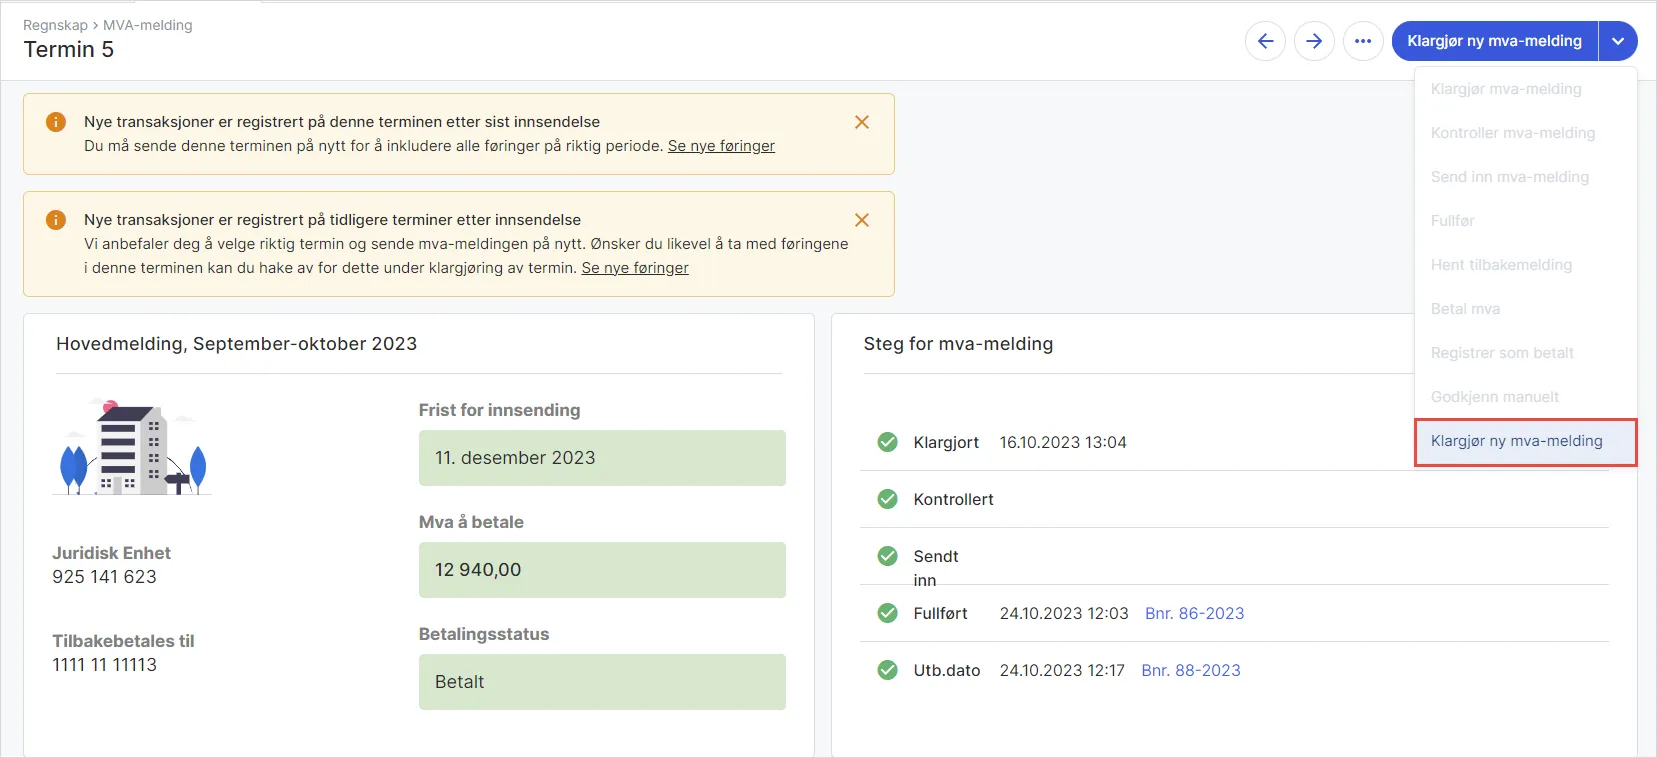This screenshot has width=1657, height=758.
Task: Click the info icon in the second warning
Action: coord(56,220)
